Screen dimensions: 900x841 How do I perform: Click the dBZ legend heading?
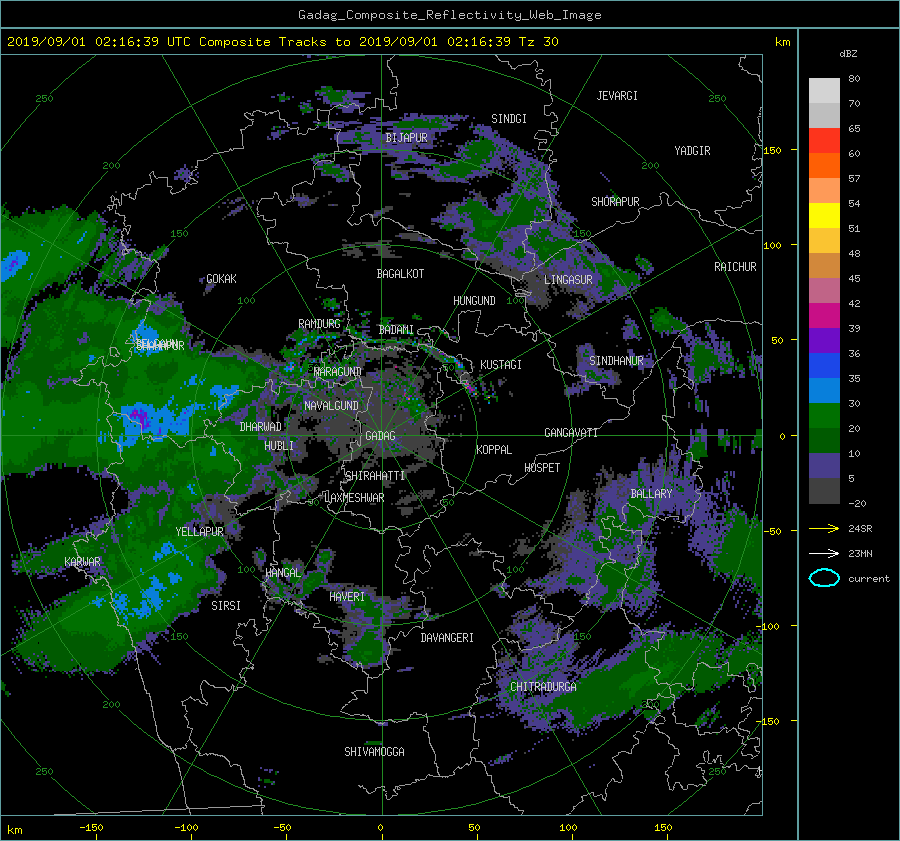coord(848,54)
